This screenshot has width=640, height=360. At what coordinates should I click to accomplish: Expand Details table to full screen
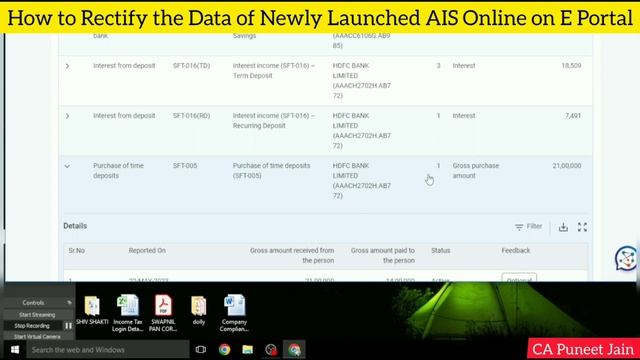[x=582, y=227]
